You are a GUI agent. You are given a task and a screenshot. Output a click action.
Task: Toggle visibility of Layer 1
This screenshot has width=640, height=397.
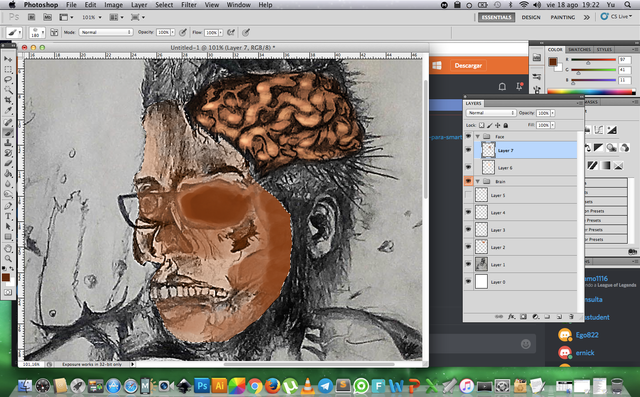[468, 264]
